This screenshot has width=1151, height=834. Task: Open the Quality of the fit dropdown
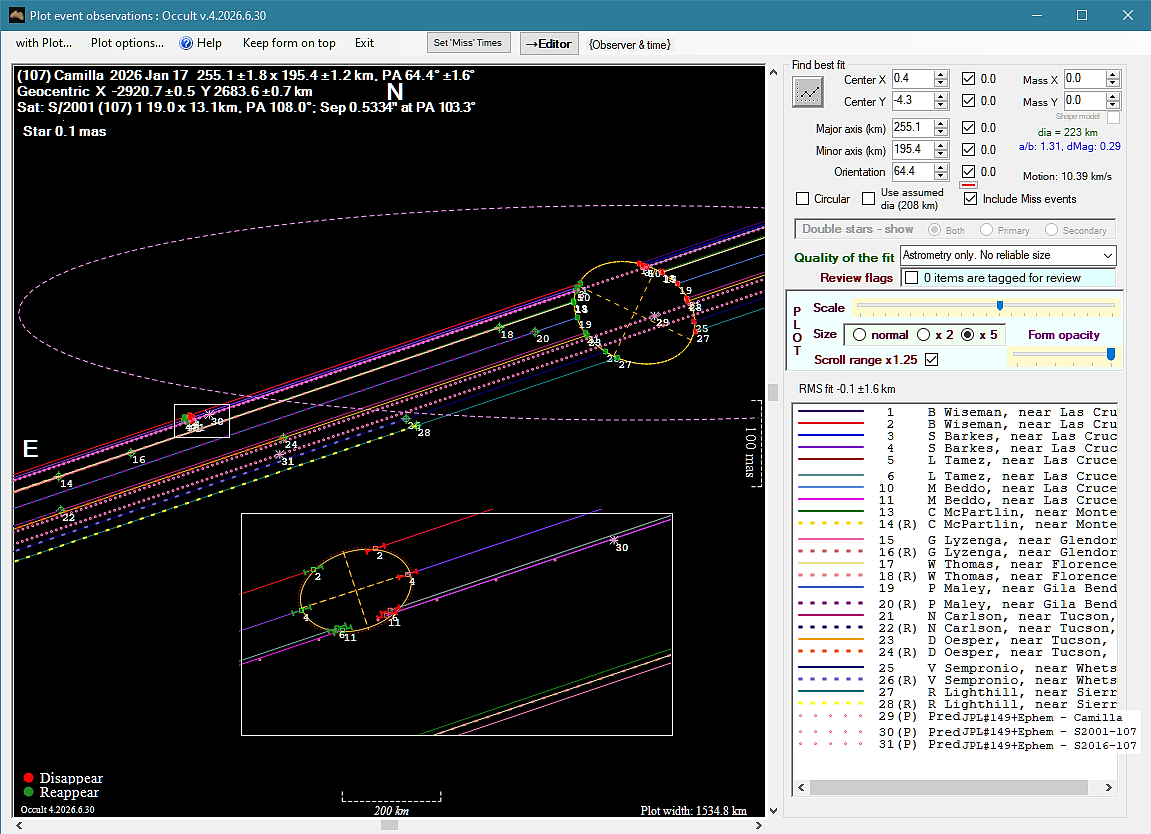click(x=1008, y=255)
